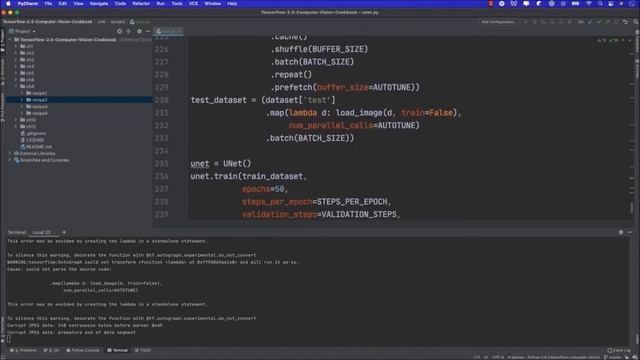Expand External Libraries node
The width and height of the screenshot is (640, 360).
tap(10, 153)
